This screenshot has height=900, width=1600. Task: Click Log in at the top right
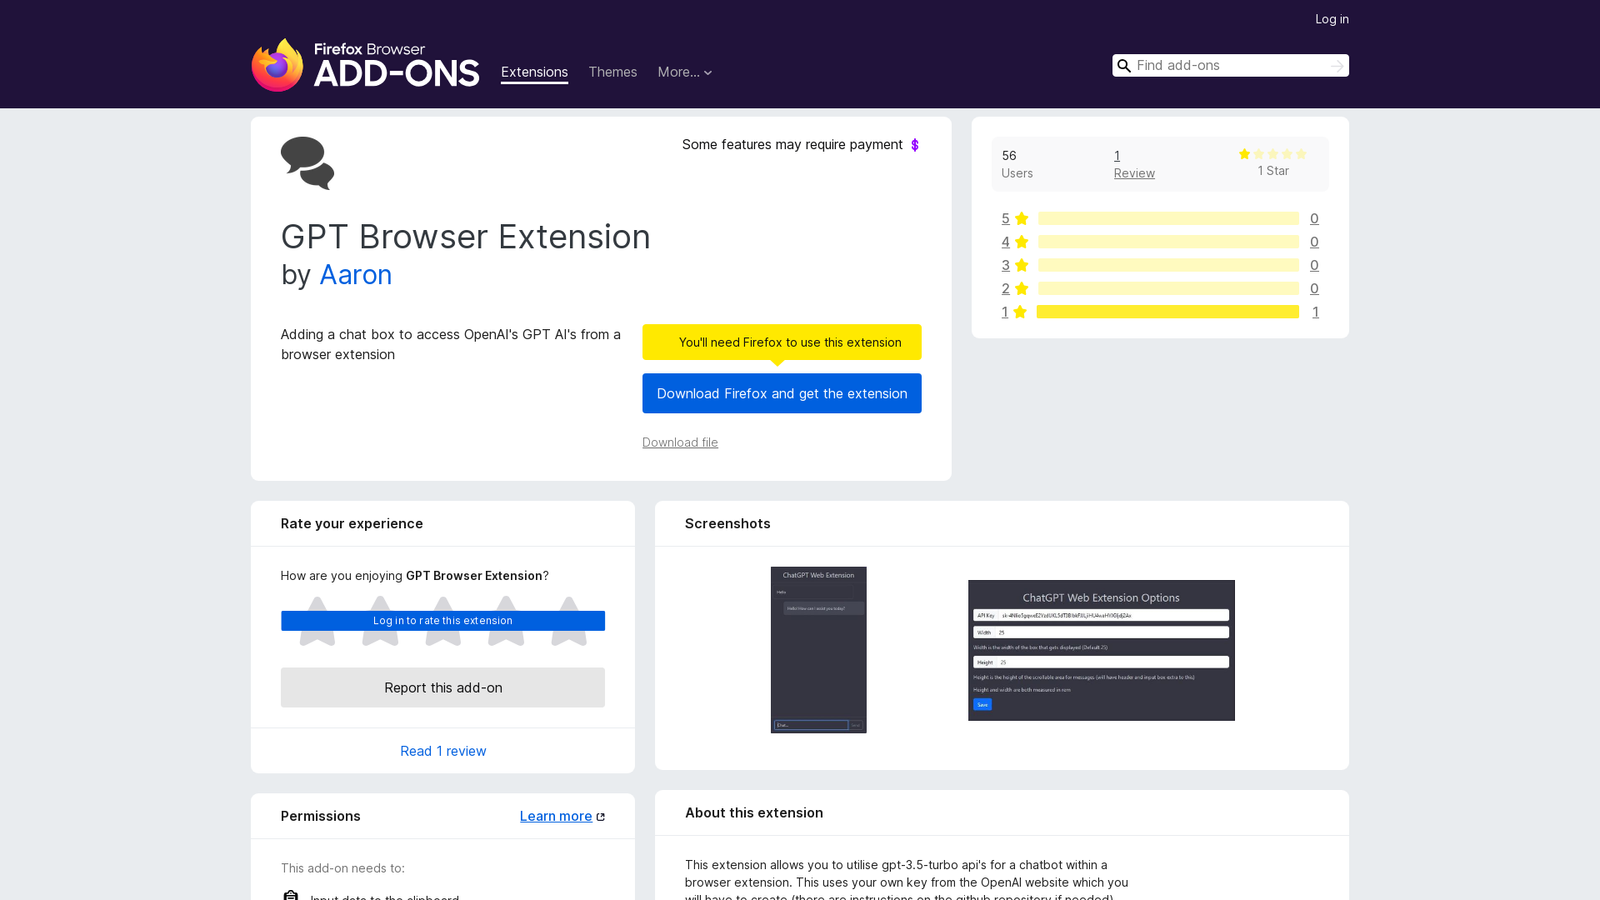tap(1332, 19)
